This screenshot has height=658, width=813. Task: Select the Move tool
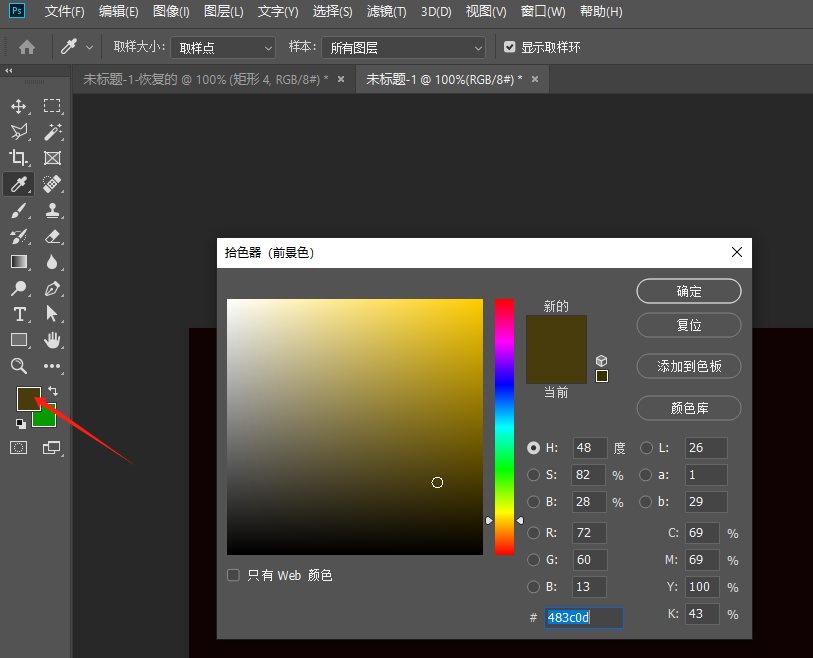[x=19, y=106]
